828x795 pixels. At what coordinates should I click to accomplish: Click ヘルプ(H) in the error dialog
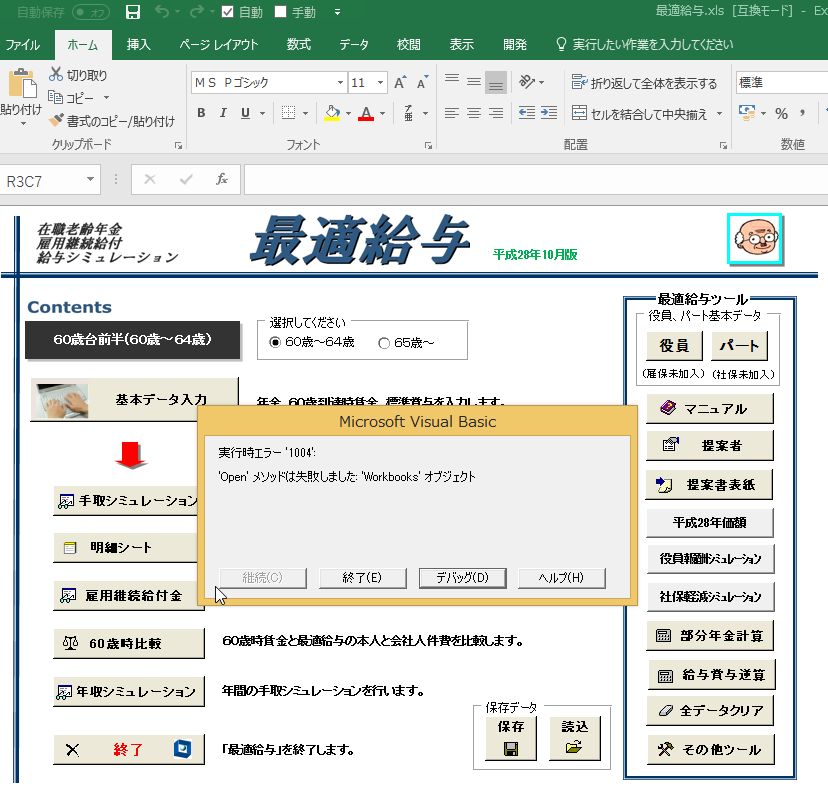click(x=561, y=578)
